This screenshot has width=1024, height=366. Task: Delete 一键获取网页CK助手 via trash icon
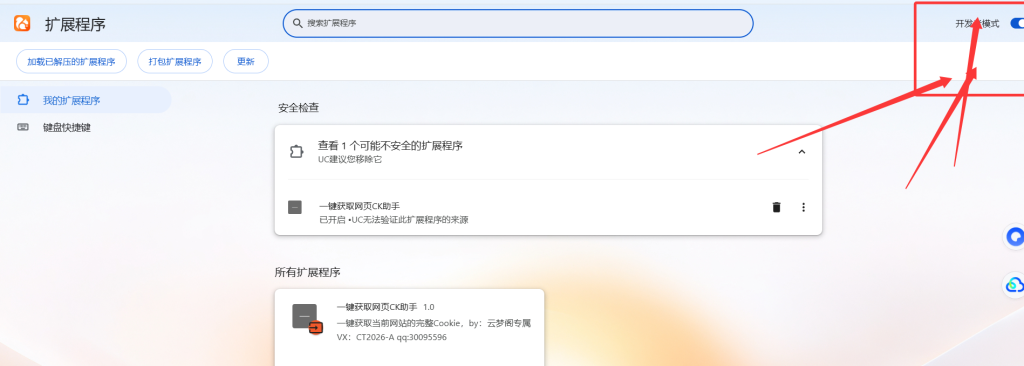[x=776, y=207]
